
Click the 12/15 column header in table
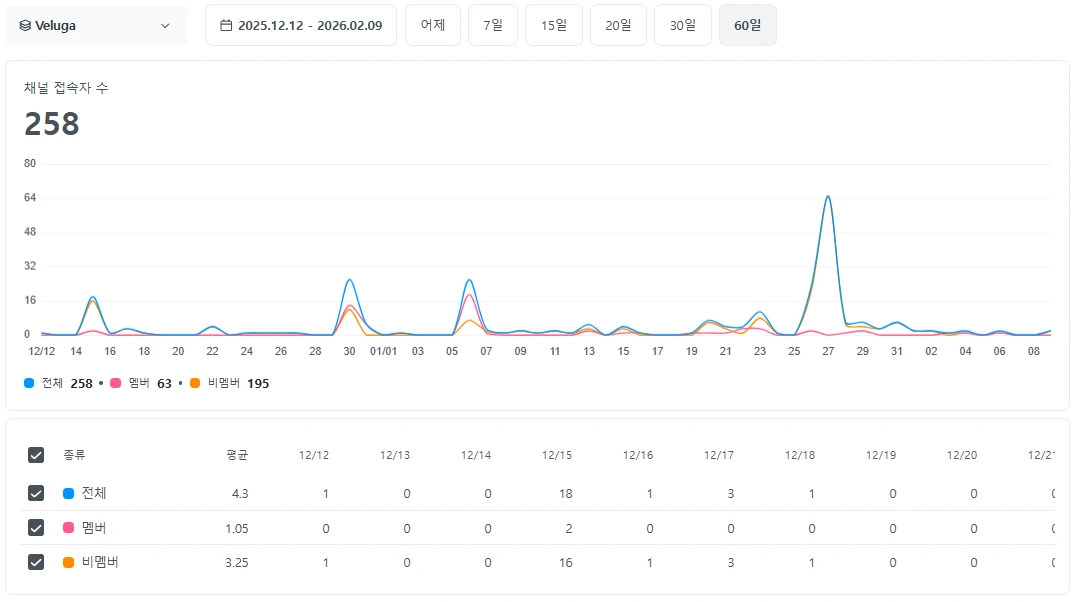pos(556,455)
